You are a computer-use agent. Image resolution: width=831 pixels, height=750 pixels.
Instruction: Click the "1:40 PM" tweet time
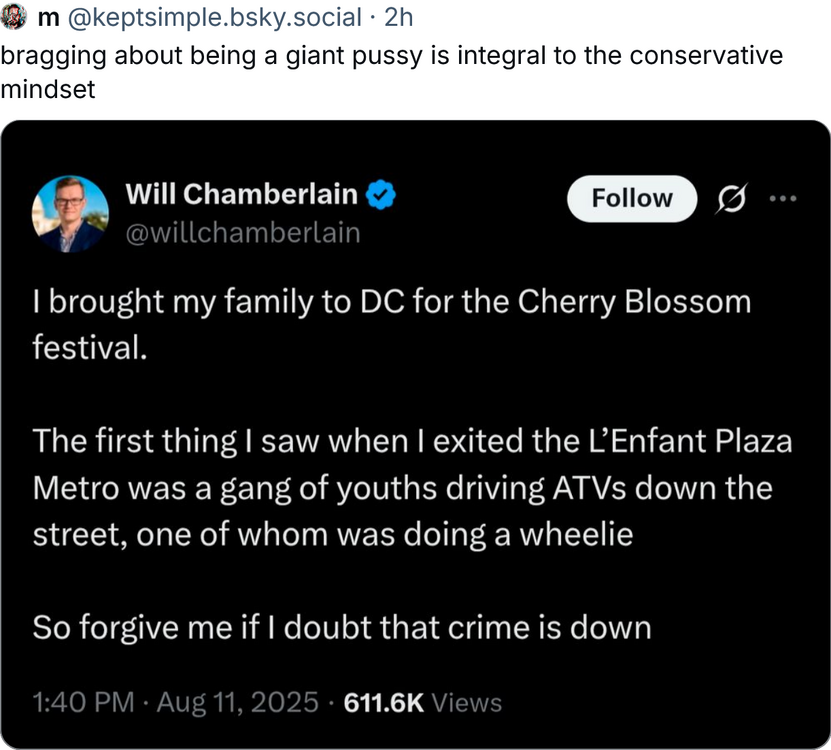pyautogui.click(x=83, y=702)
